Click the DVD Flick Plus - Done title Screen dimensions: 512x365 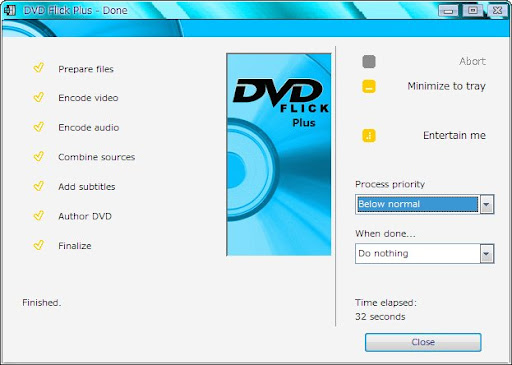tap(75, 10)
